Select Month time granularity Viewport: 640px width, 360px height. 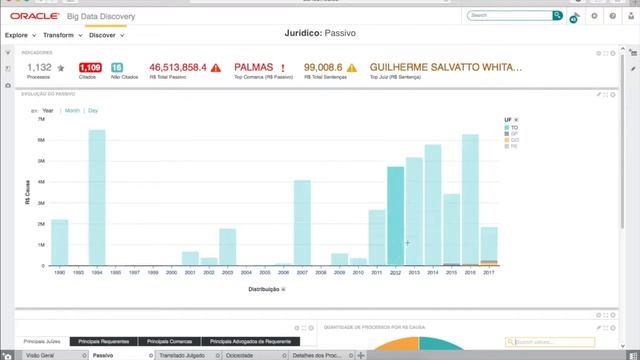pyautogui.click(x=72, y=111)
